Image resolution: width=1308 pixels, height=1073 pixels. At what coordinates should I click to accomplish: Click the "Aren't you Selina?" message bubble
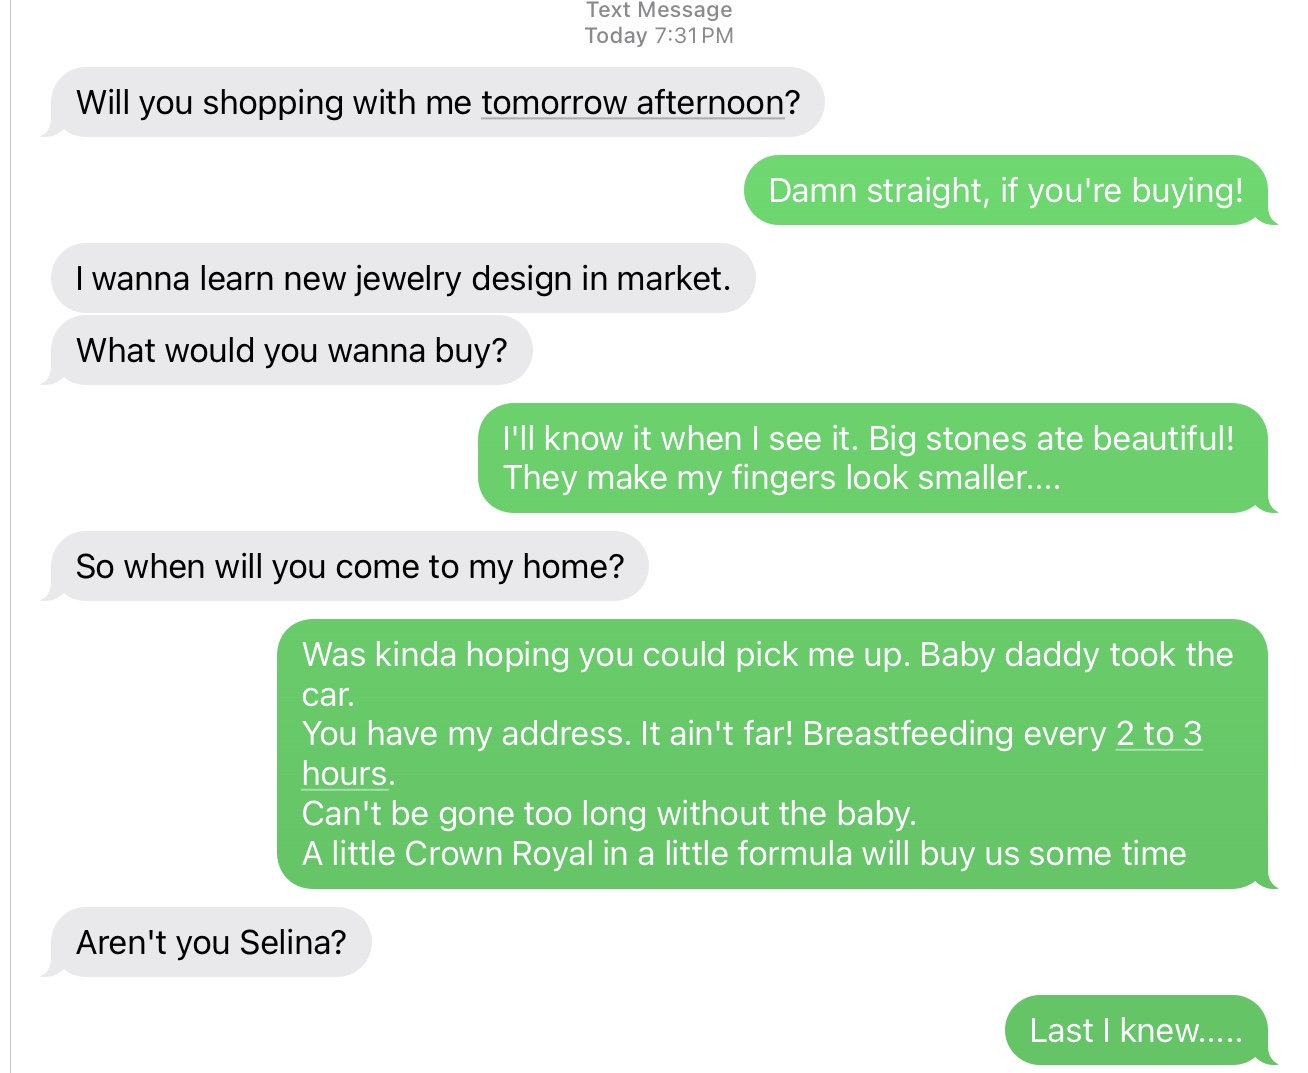tap(210, 942)
